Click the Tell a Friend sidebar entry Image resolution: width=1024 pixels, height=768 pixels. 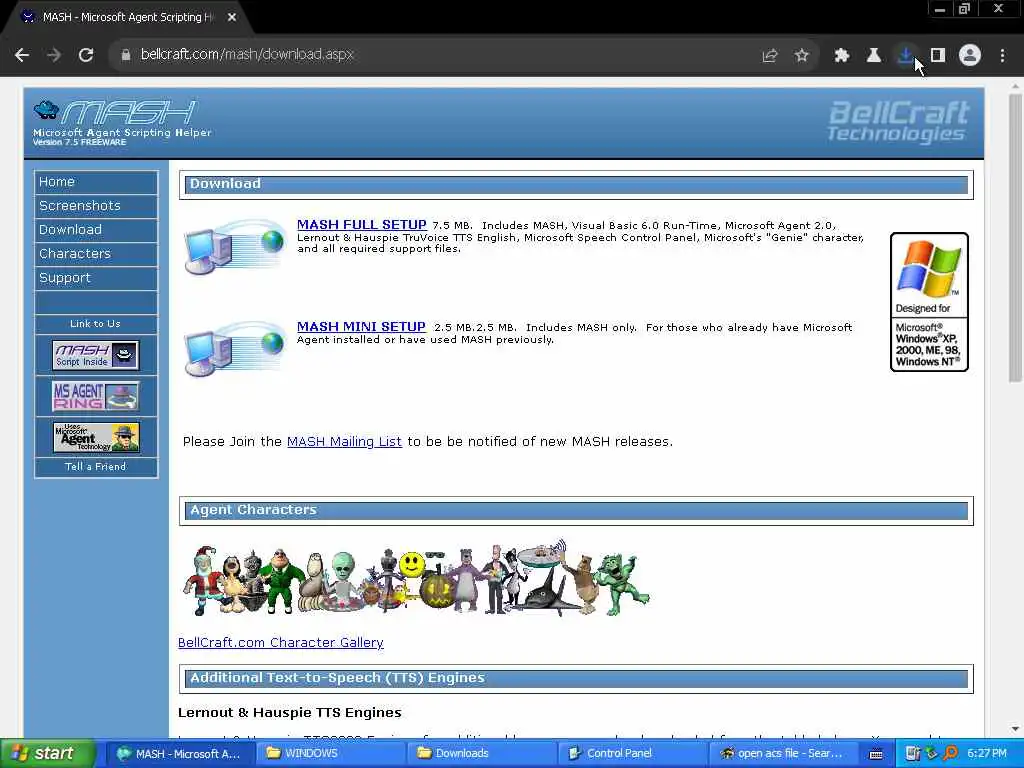95,467
